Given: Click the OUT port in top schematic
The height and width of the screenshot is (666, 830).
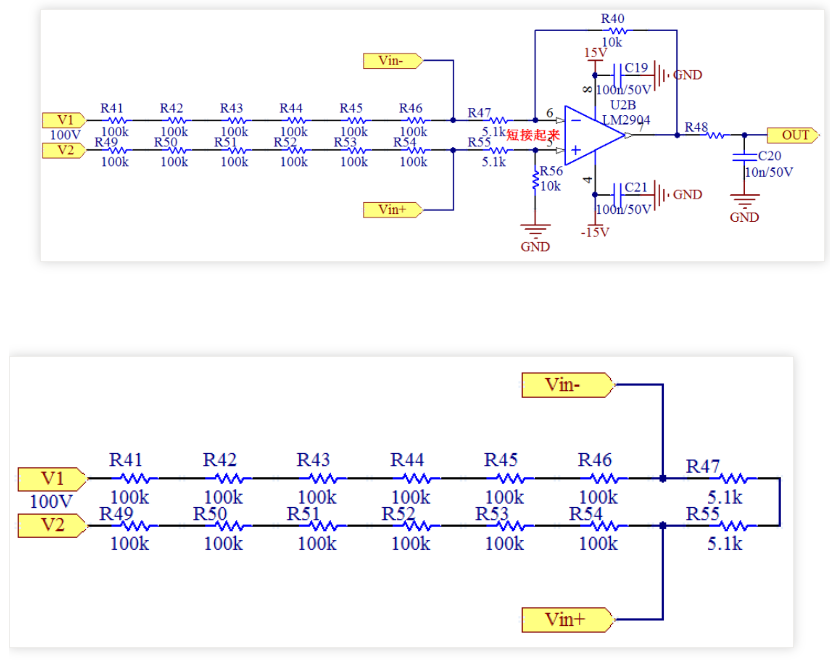Looking at the screenshot, I should 792,135.
